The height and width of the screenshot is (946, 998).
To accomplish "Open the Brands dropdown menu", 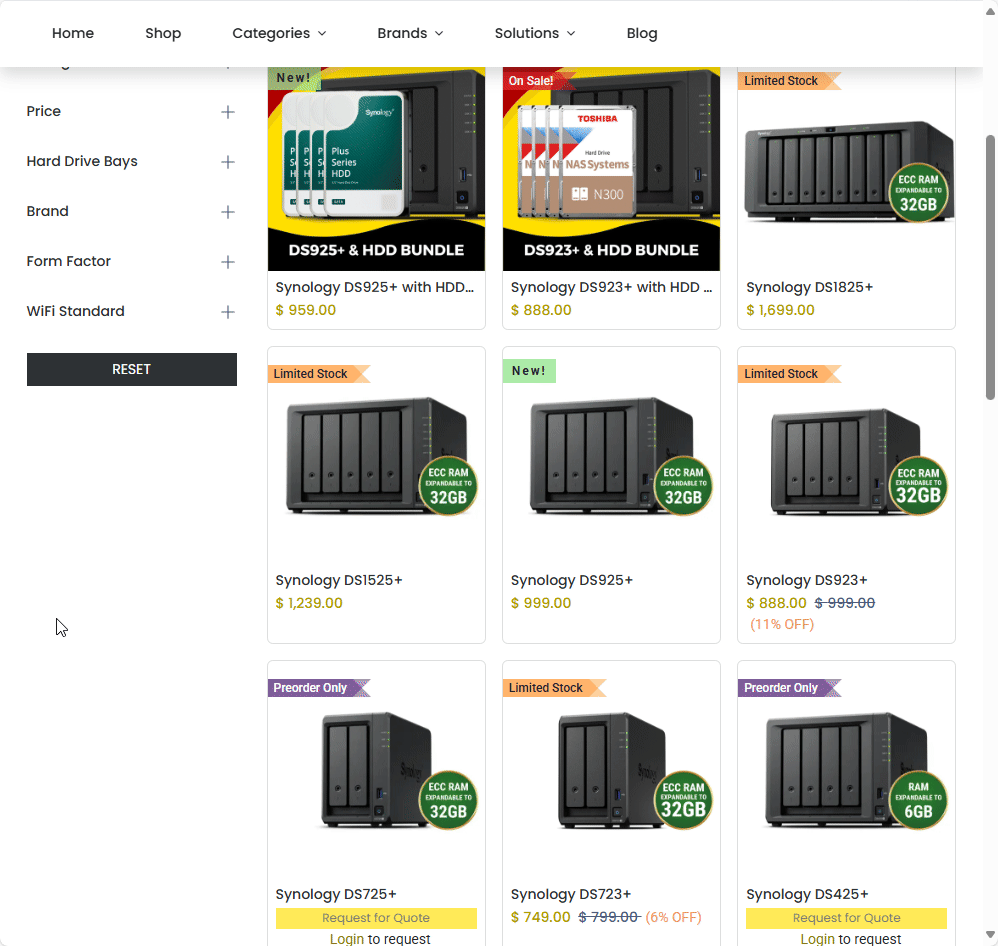I will point(410,33).
